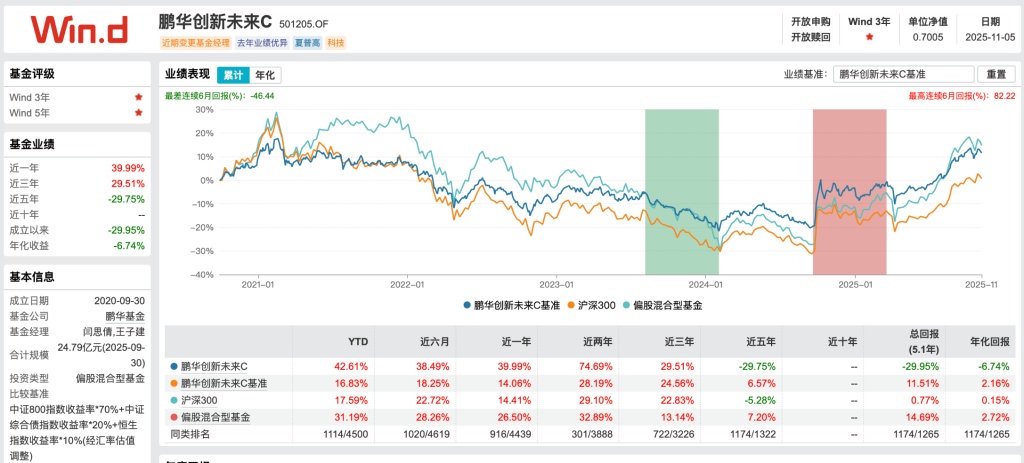1024x463 pixels.
Task: Click the red shaded region in the chart
Action: (849, 190)
